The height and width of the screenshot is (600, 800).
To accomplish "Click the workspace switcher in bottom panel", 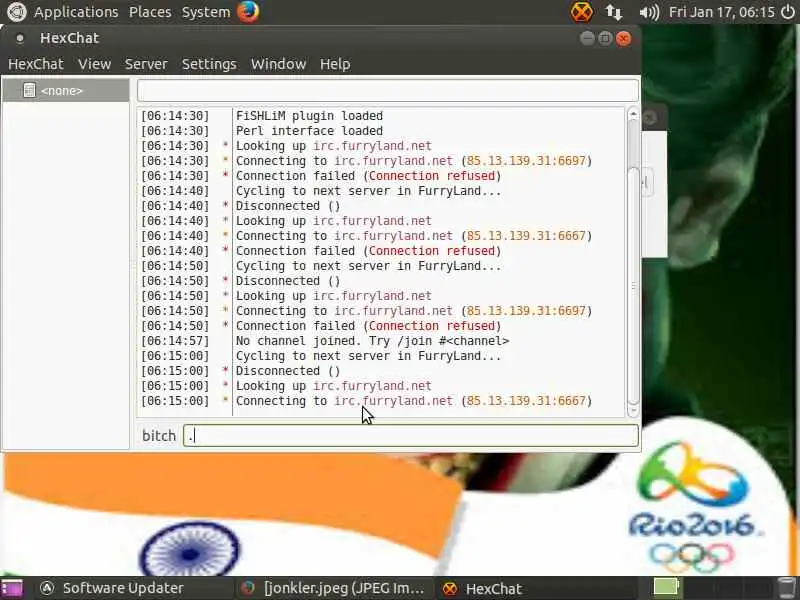I will (x=714, y=588).
